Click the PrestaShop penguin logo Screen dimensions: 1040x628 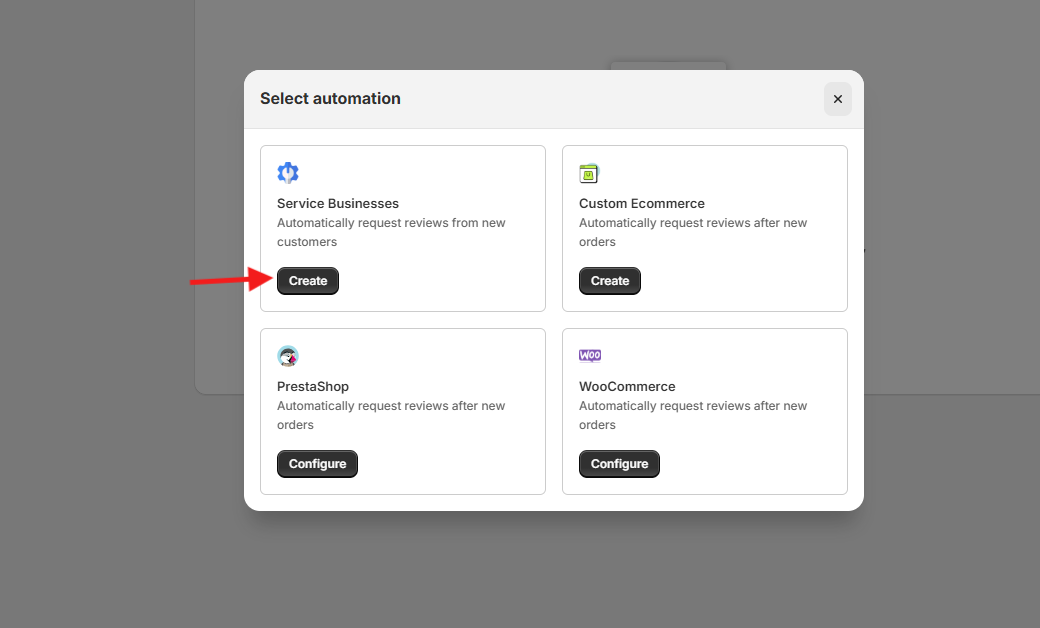288,356
